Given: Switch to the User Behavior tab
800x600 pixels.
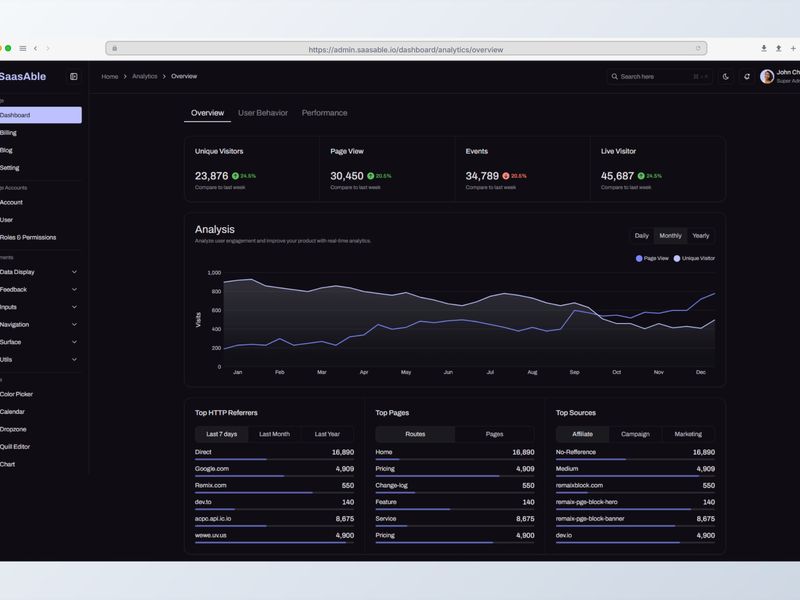Looking at the screenshot, I should 263,113.
